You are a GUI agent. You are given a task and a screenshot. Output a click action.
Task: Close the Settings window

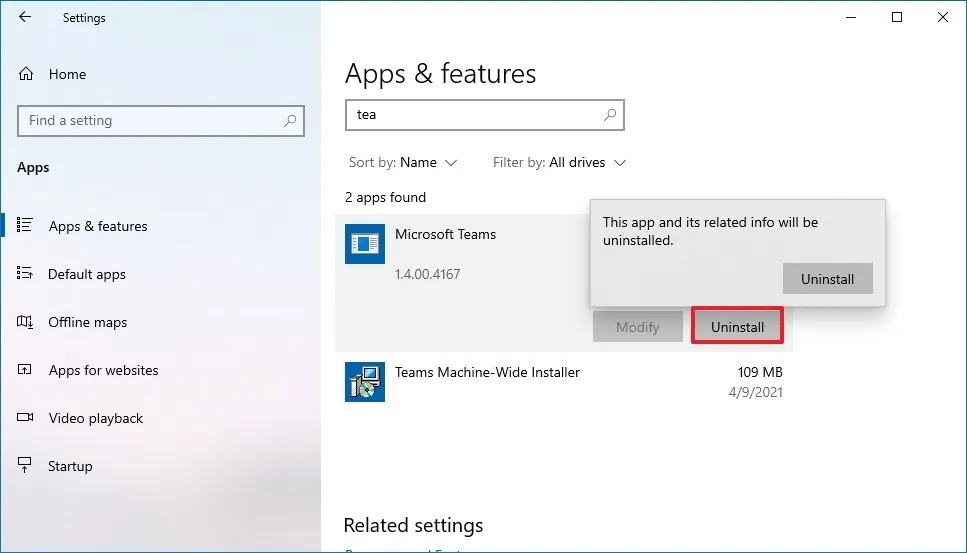(x=943, y=17)
